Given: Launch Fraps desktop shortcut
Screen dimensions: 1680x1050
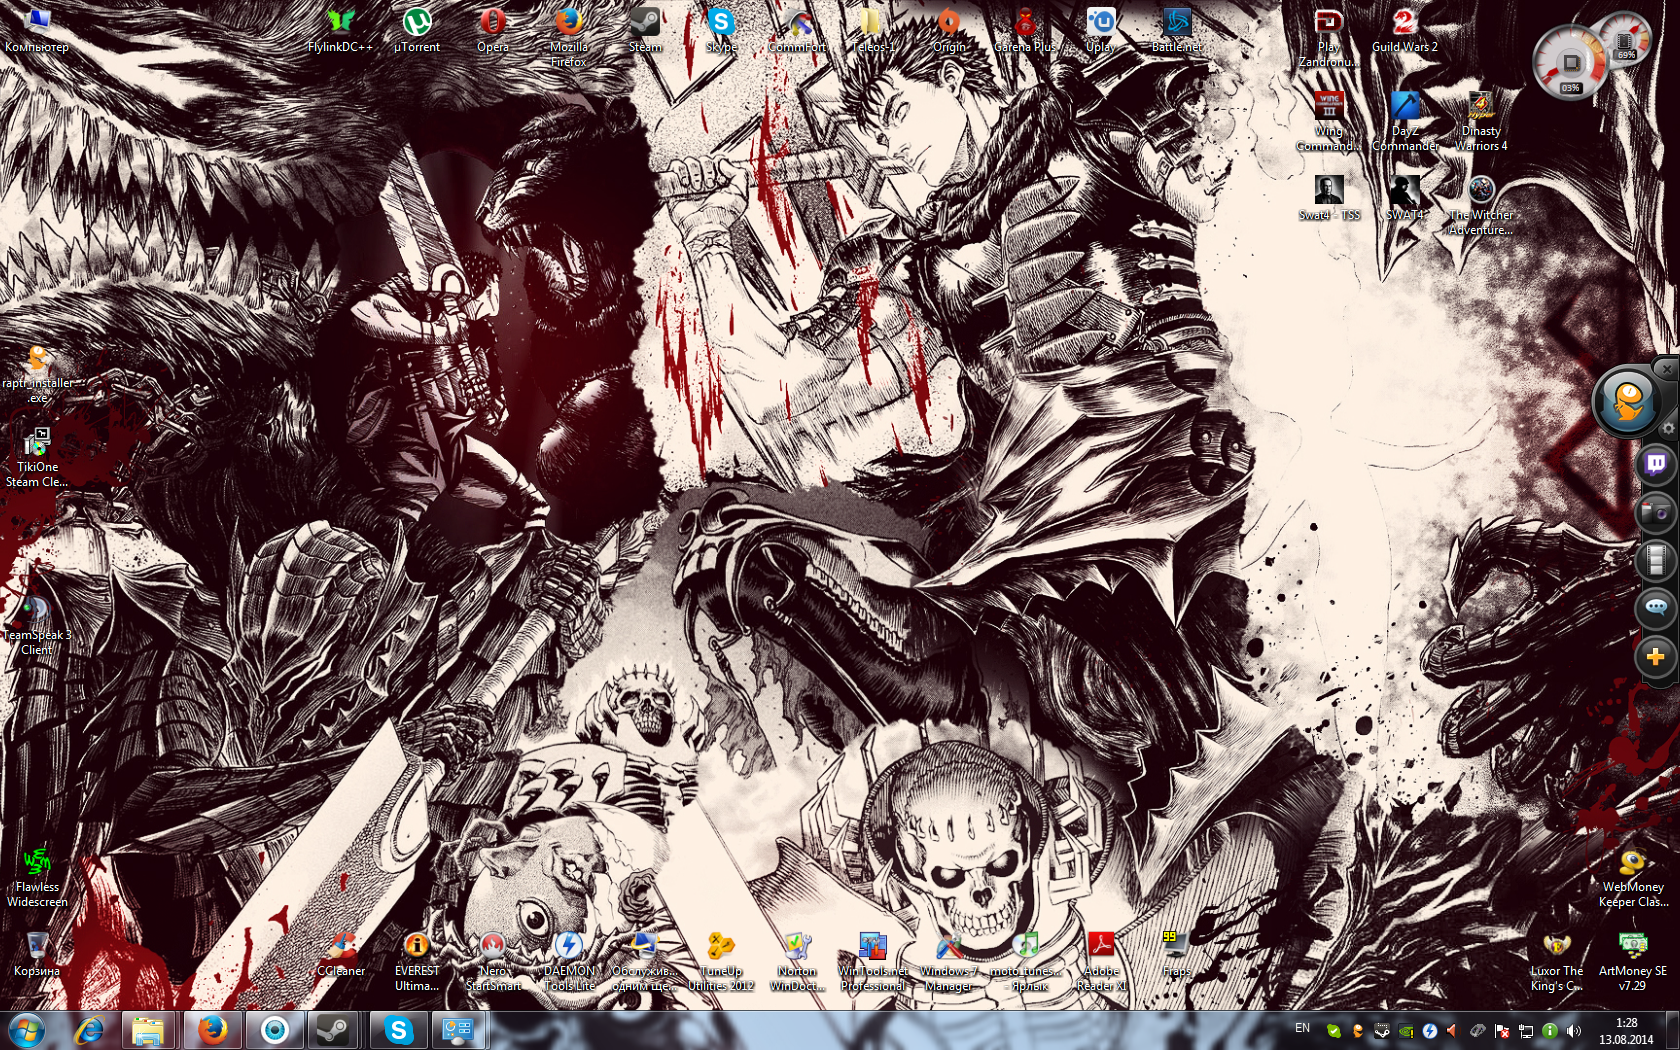Looking at the screenshot, I should point(1177,954).
